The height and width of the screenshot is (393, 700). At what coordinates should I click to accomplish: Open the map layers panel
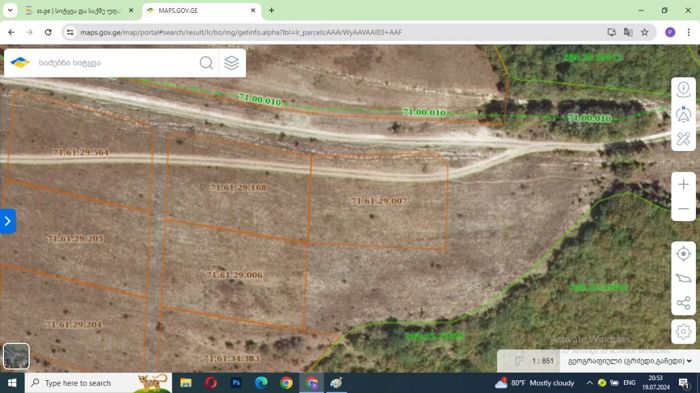[231, 63]
